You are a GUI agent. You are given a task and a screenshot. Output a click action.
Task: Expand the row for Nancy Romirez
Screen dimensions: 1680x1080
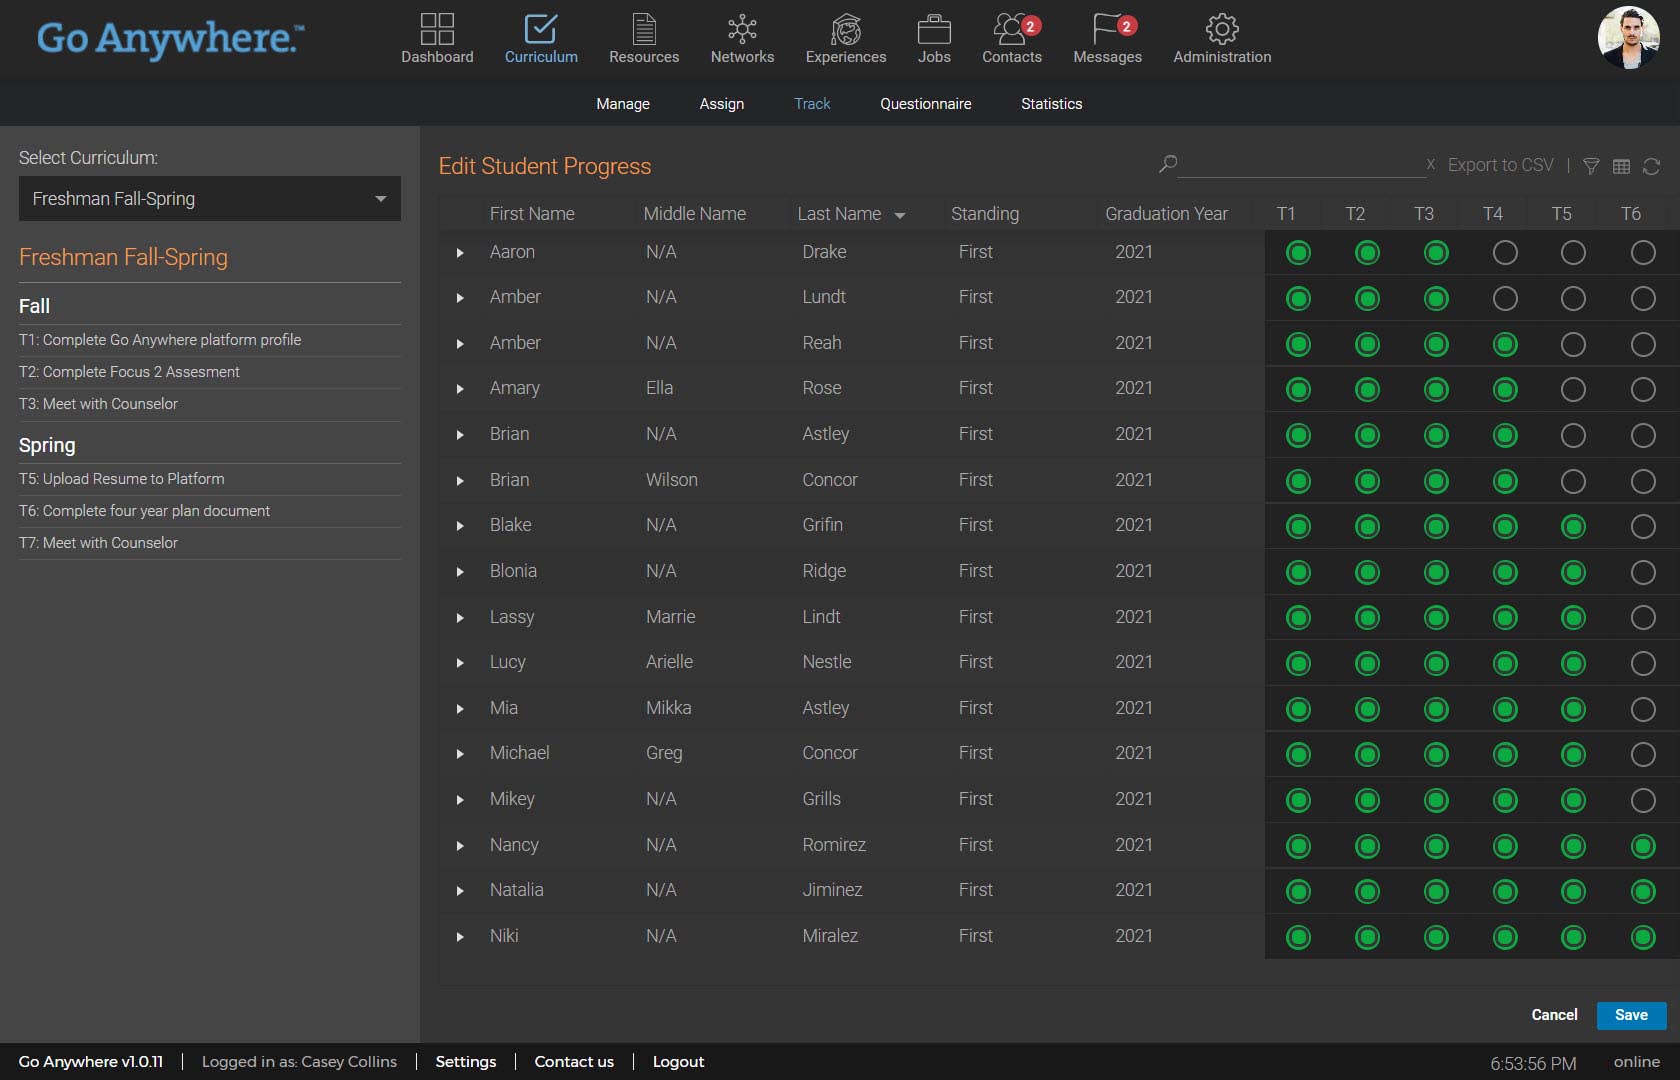coord(460,846)
